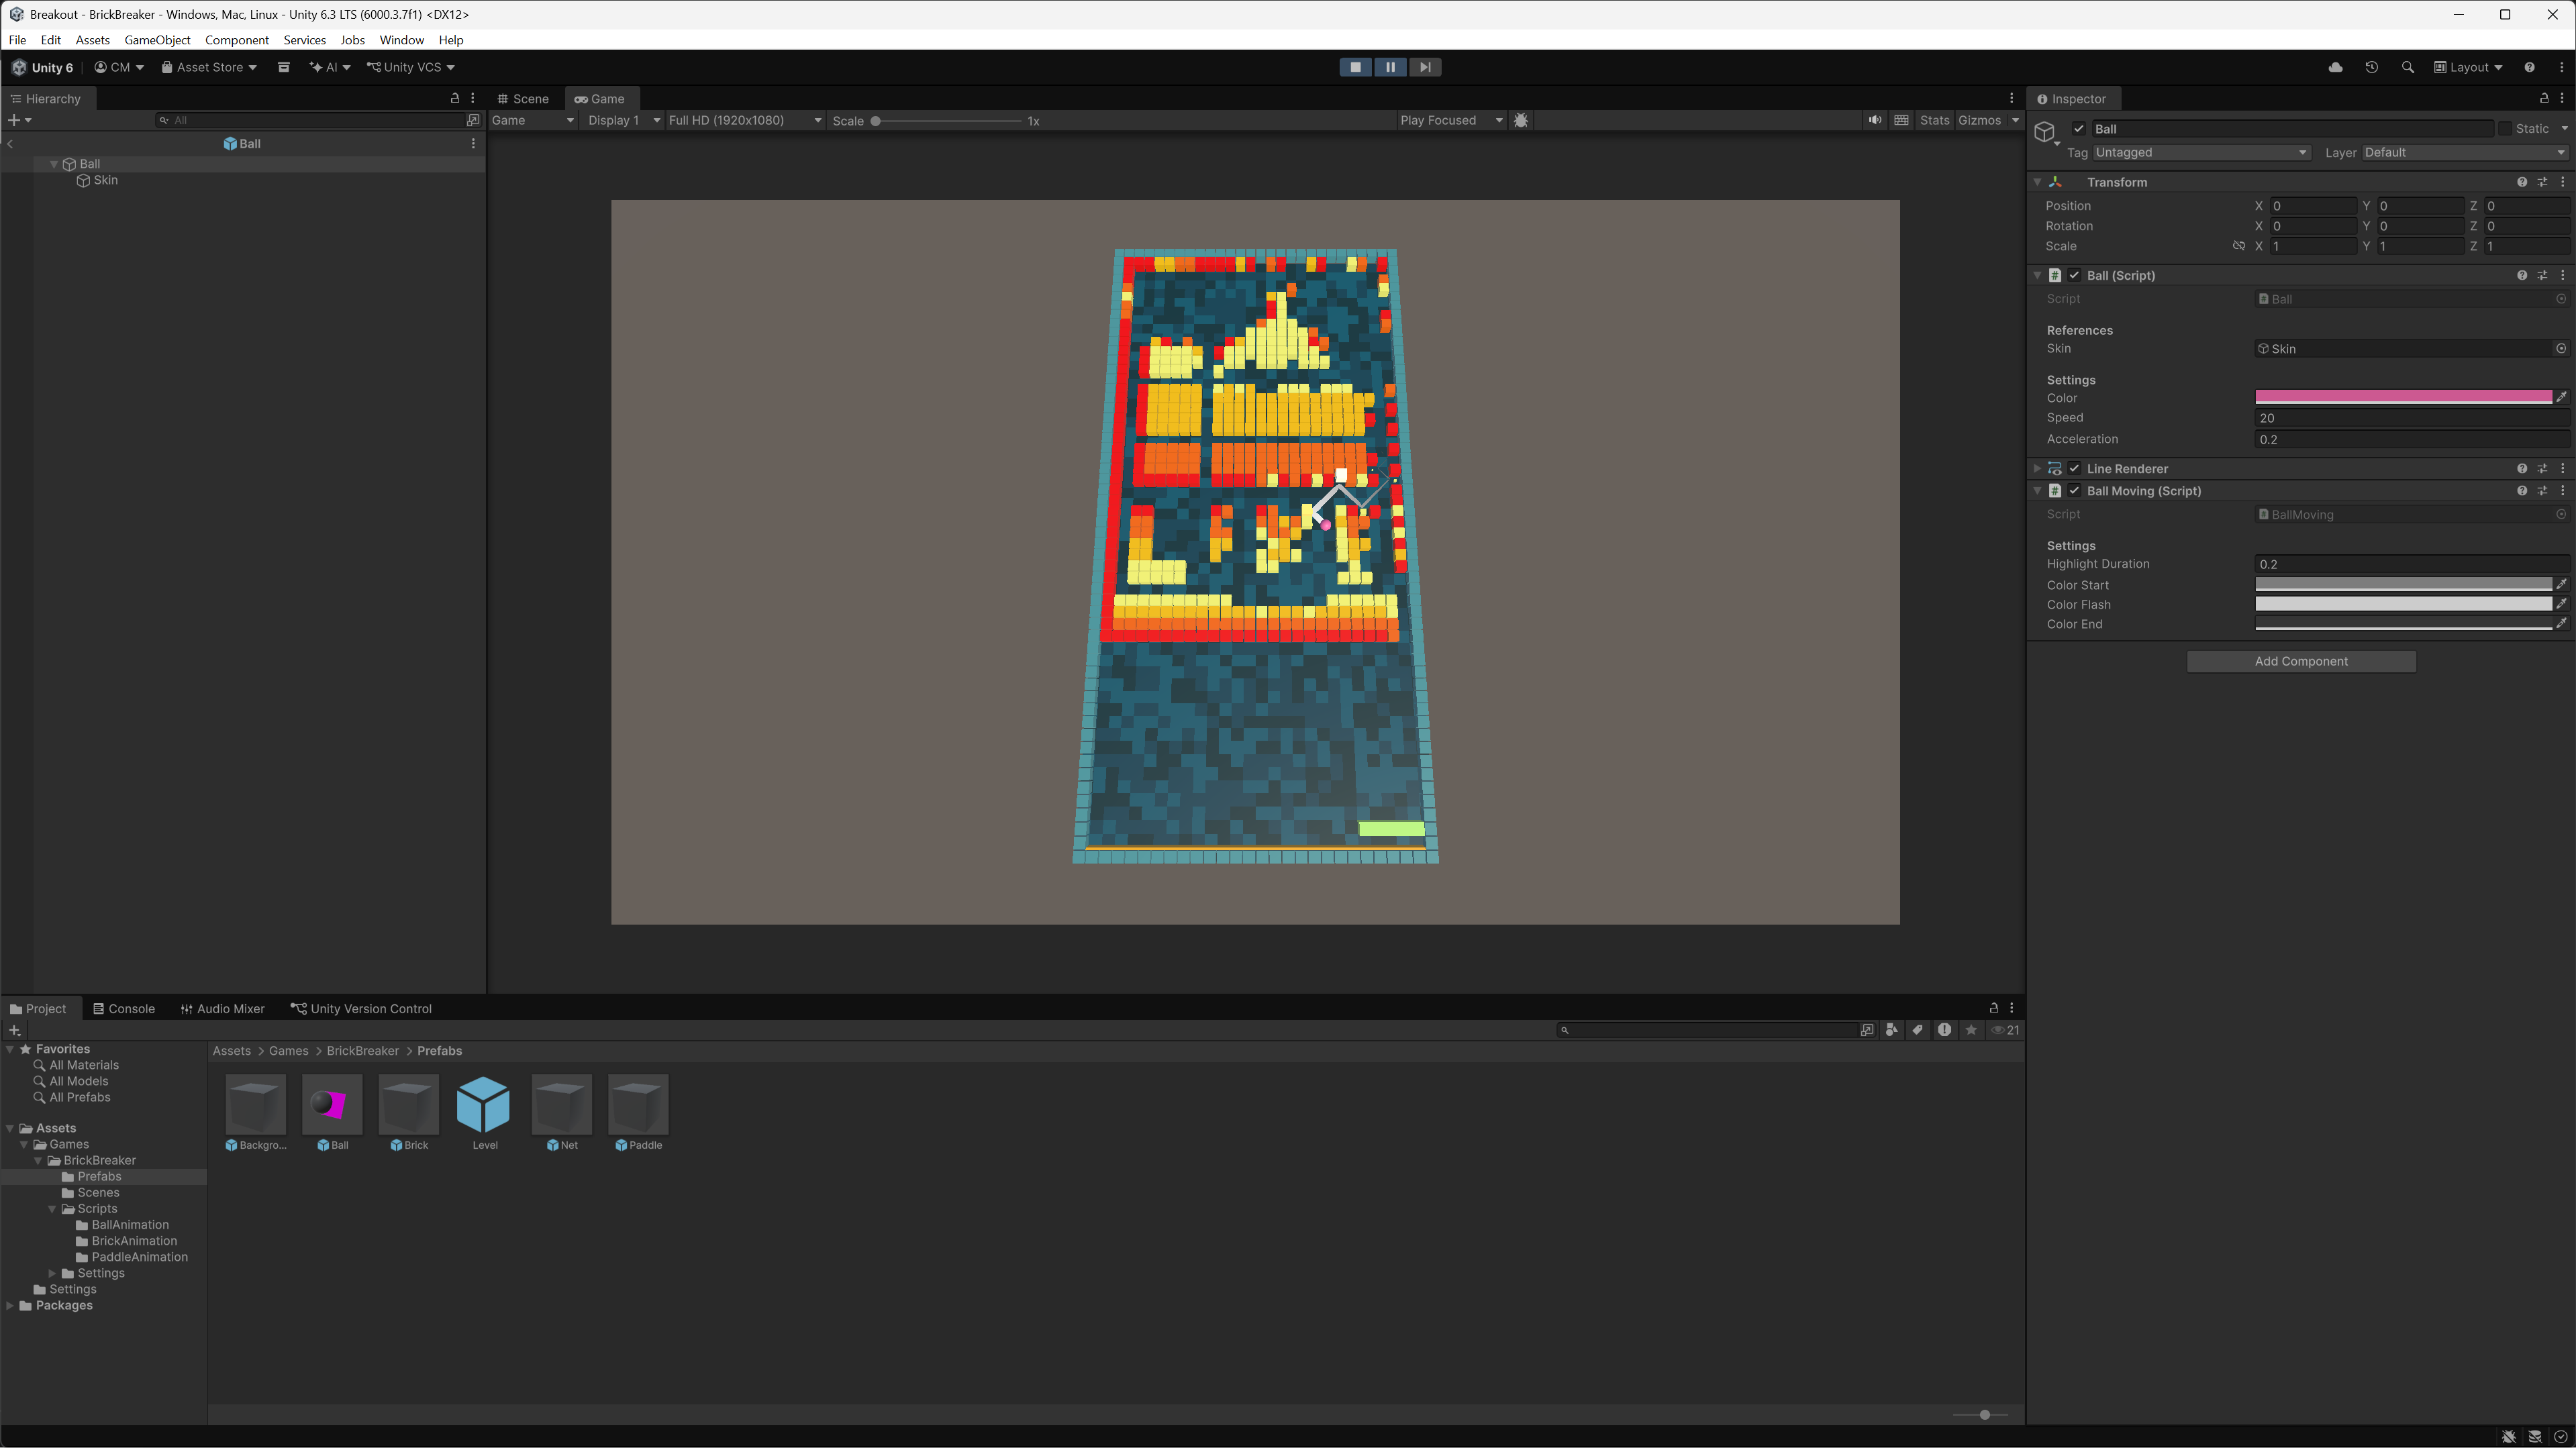Expand the Line Renderer component
Image resolution: width=2576 pixels, height=1448 pixels.
tap(2037, 468)
